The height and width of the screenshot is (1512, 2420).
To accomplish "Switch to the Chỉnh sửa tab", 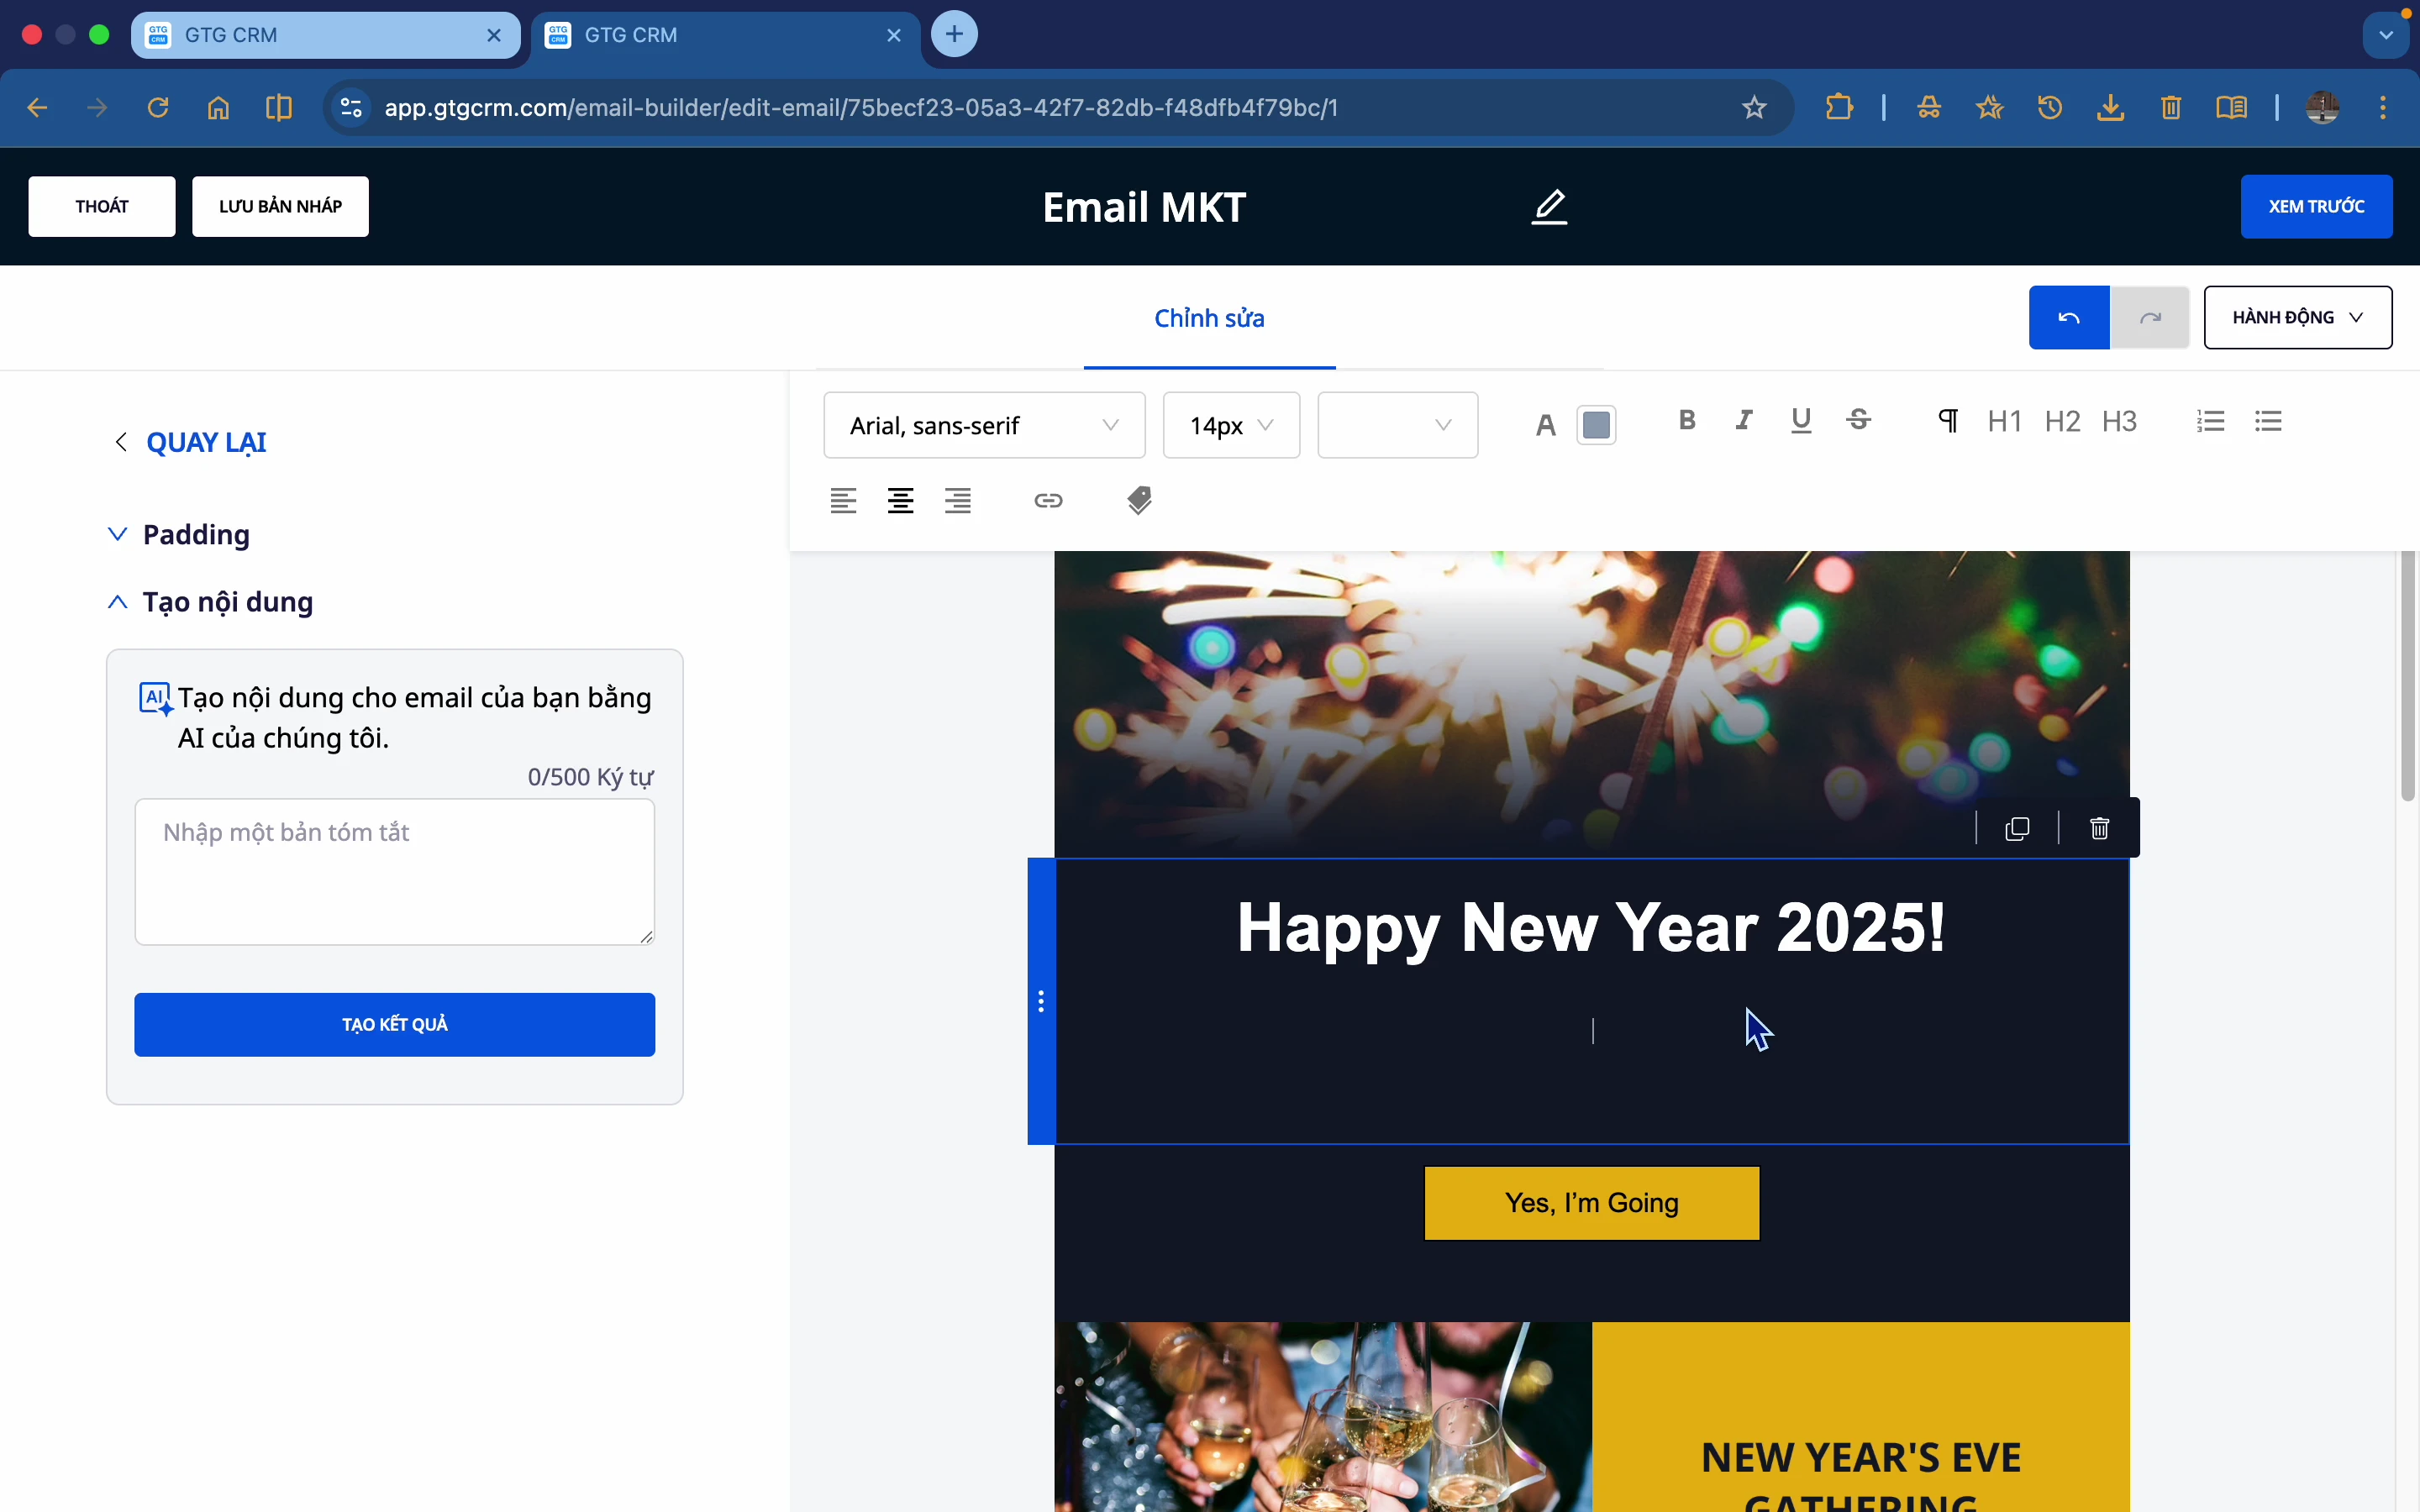I will point(1208,318).
